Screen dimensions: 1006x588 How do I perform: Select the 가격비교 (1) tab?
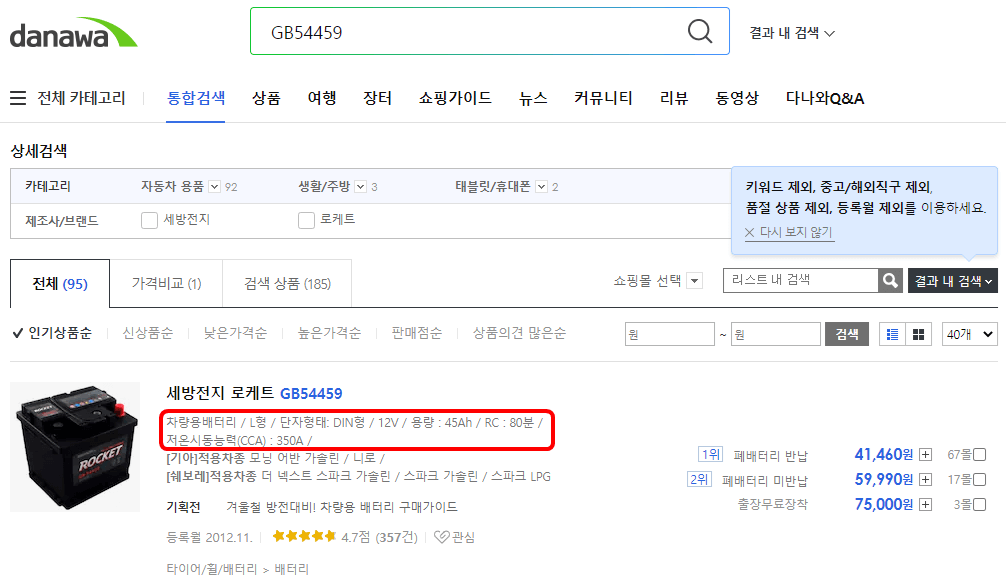[x=166, y=284]
